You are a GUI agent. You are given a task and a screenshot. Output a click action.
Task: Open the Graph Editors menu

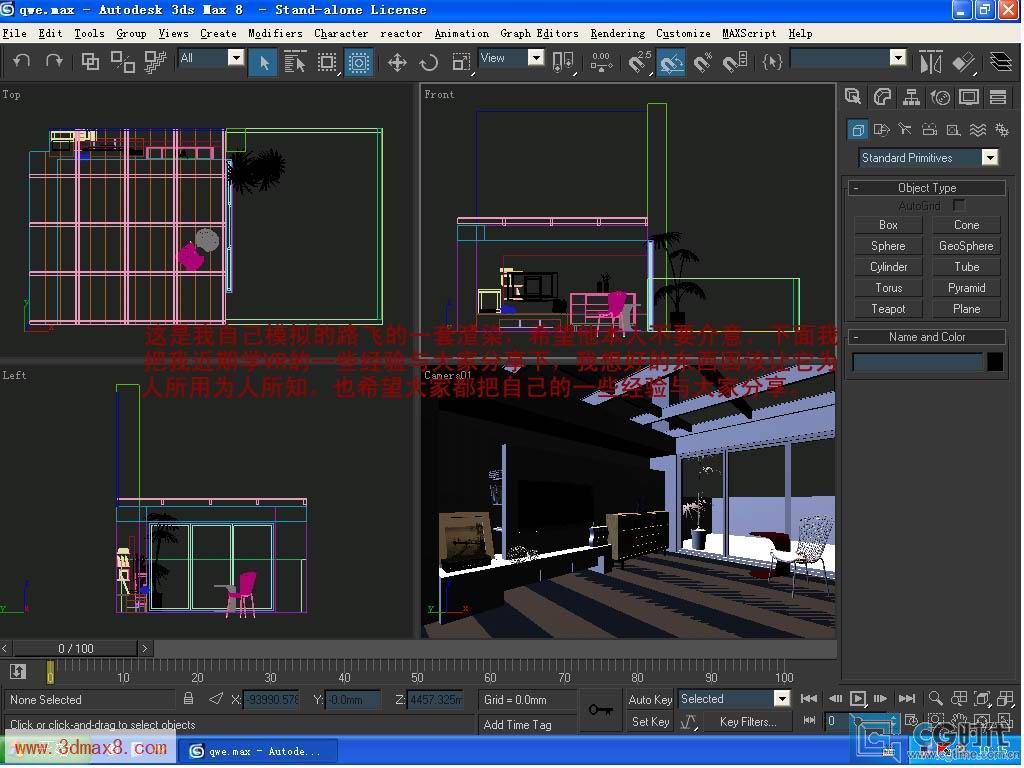[539, 33]
